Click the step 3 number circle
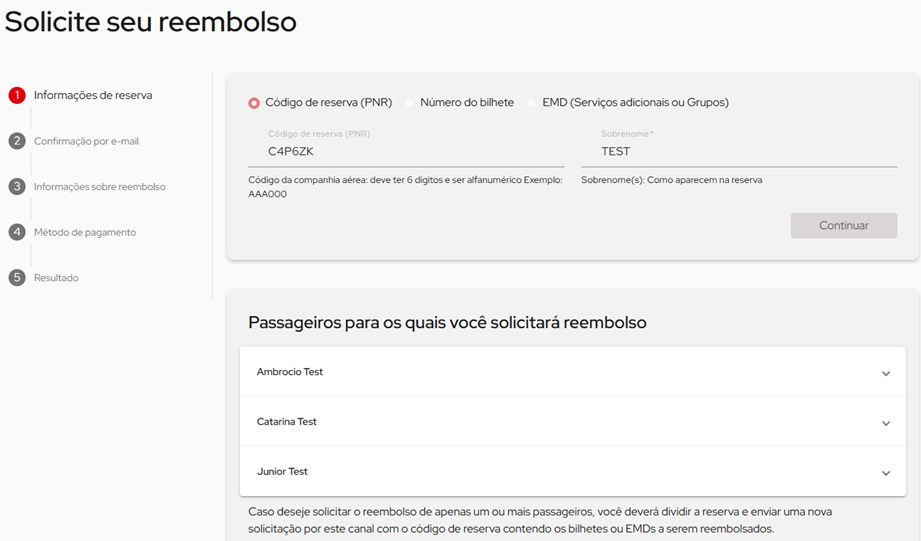Image resolution: width=921 pixels, height=541 pixels. click(17, 187)
